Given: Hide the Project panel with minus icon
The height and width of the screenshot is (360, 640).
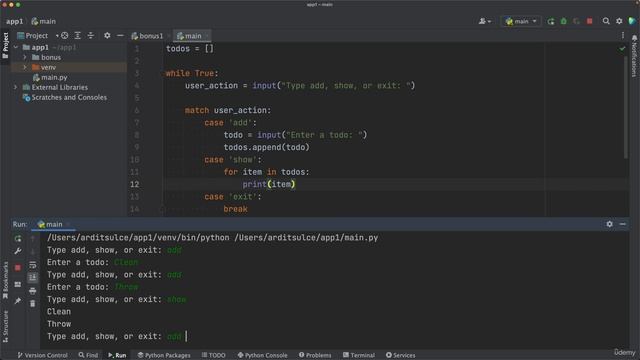Looking at the screenshot, I should [120, 36].
